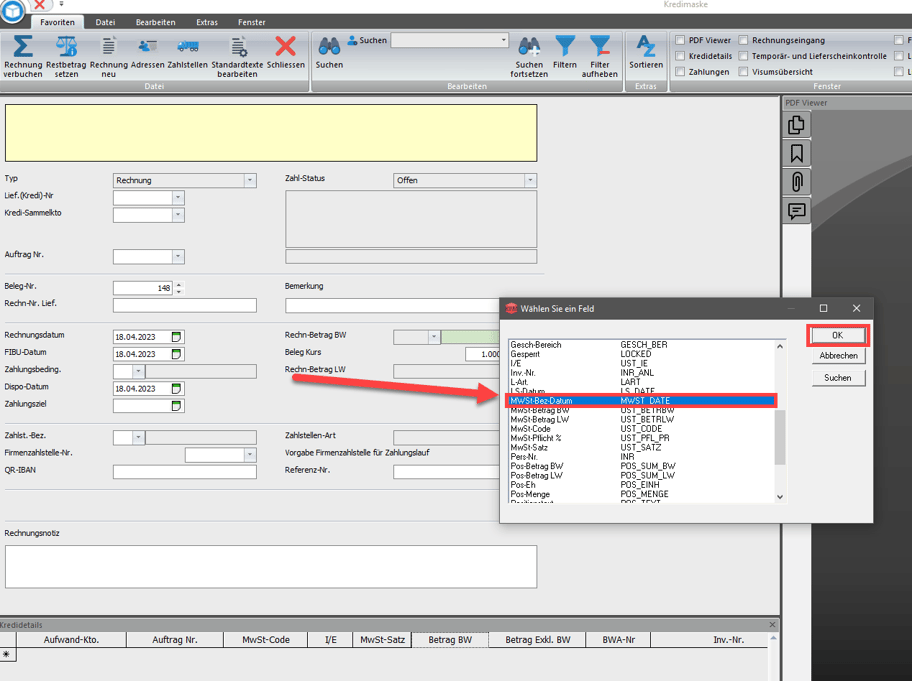912x681 pixels.
Task: Close the Kredidetails panel
Action: point(772,625)
